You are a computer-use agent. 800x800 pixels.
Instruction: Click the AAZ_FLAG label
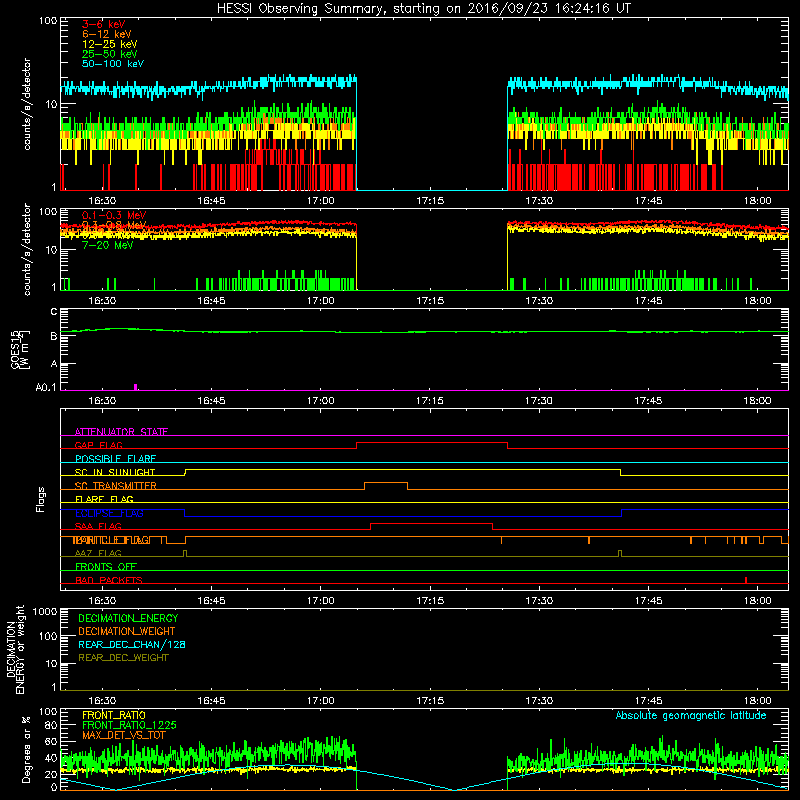click(98, 554)
